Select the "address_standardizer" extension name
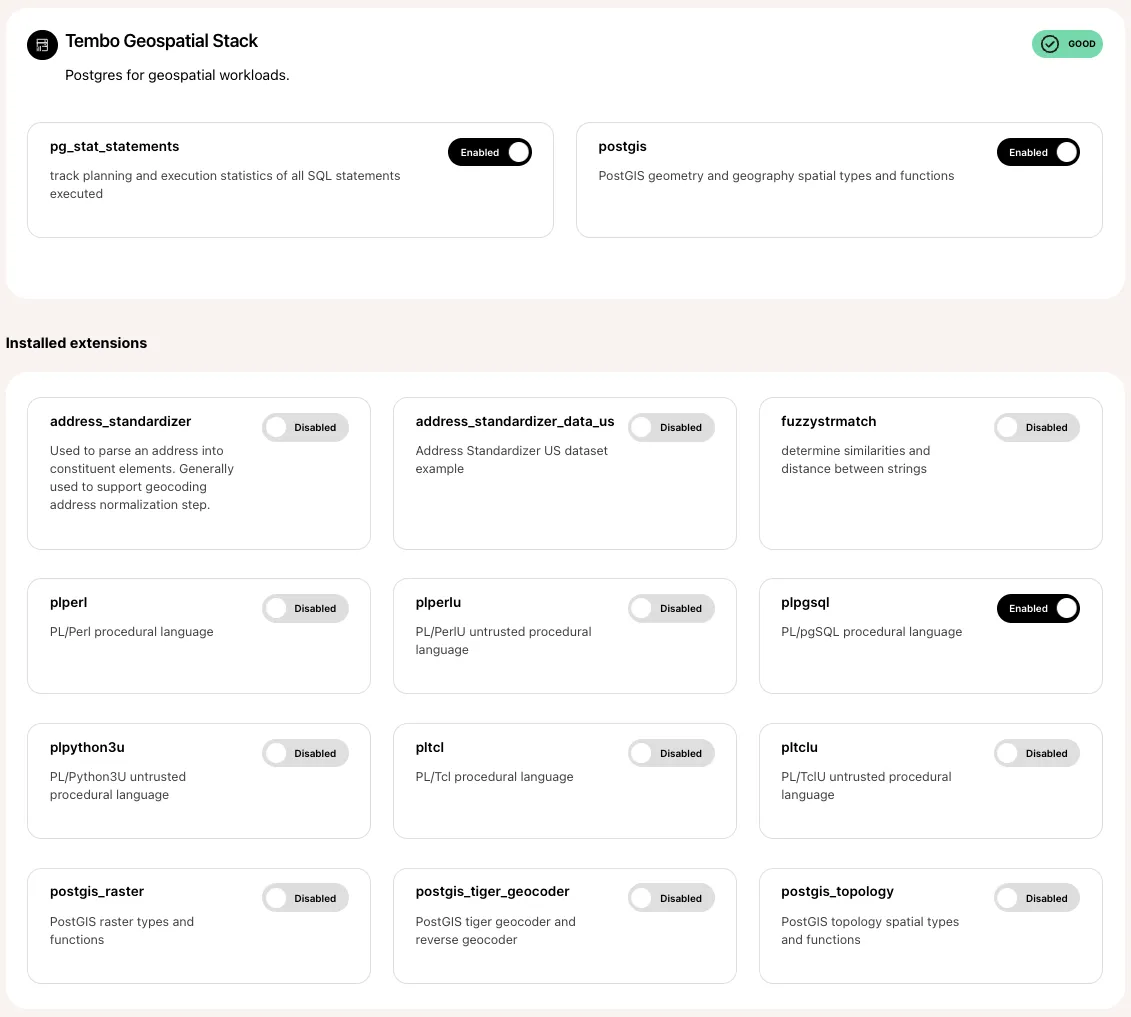Viewport: 1131px width, 1017px height. coord(120,421)
